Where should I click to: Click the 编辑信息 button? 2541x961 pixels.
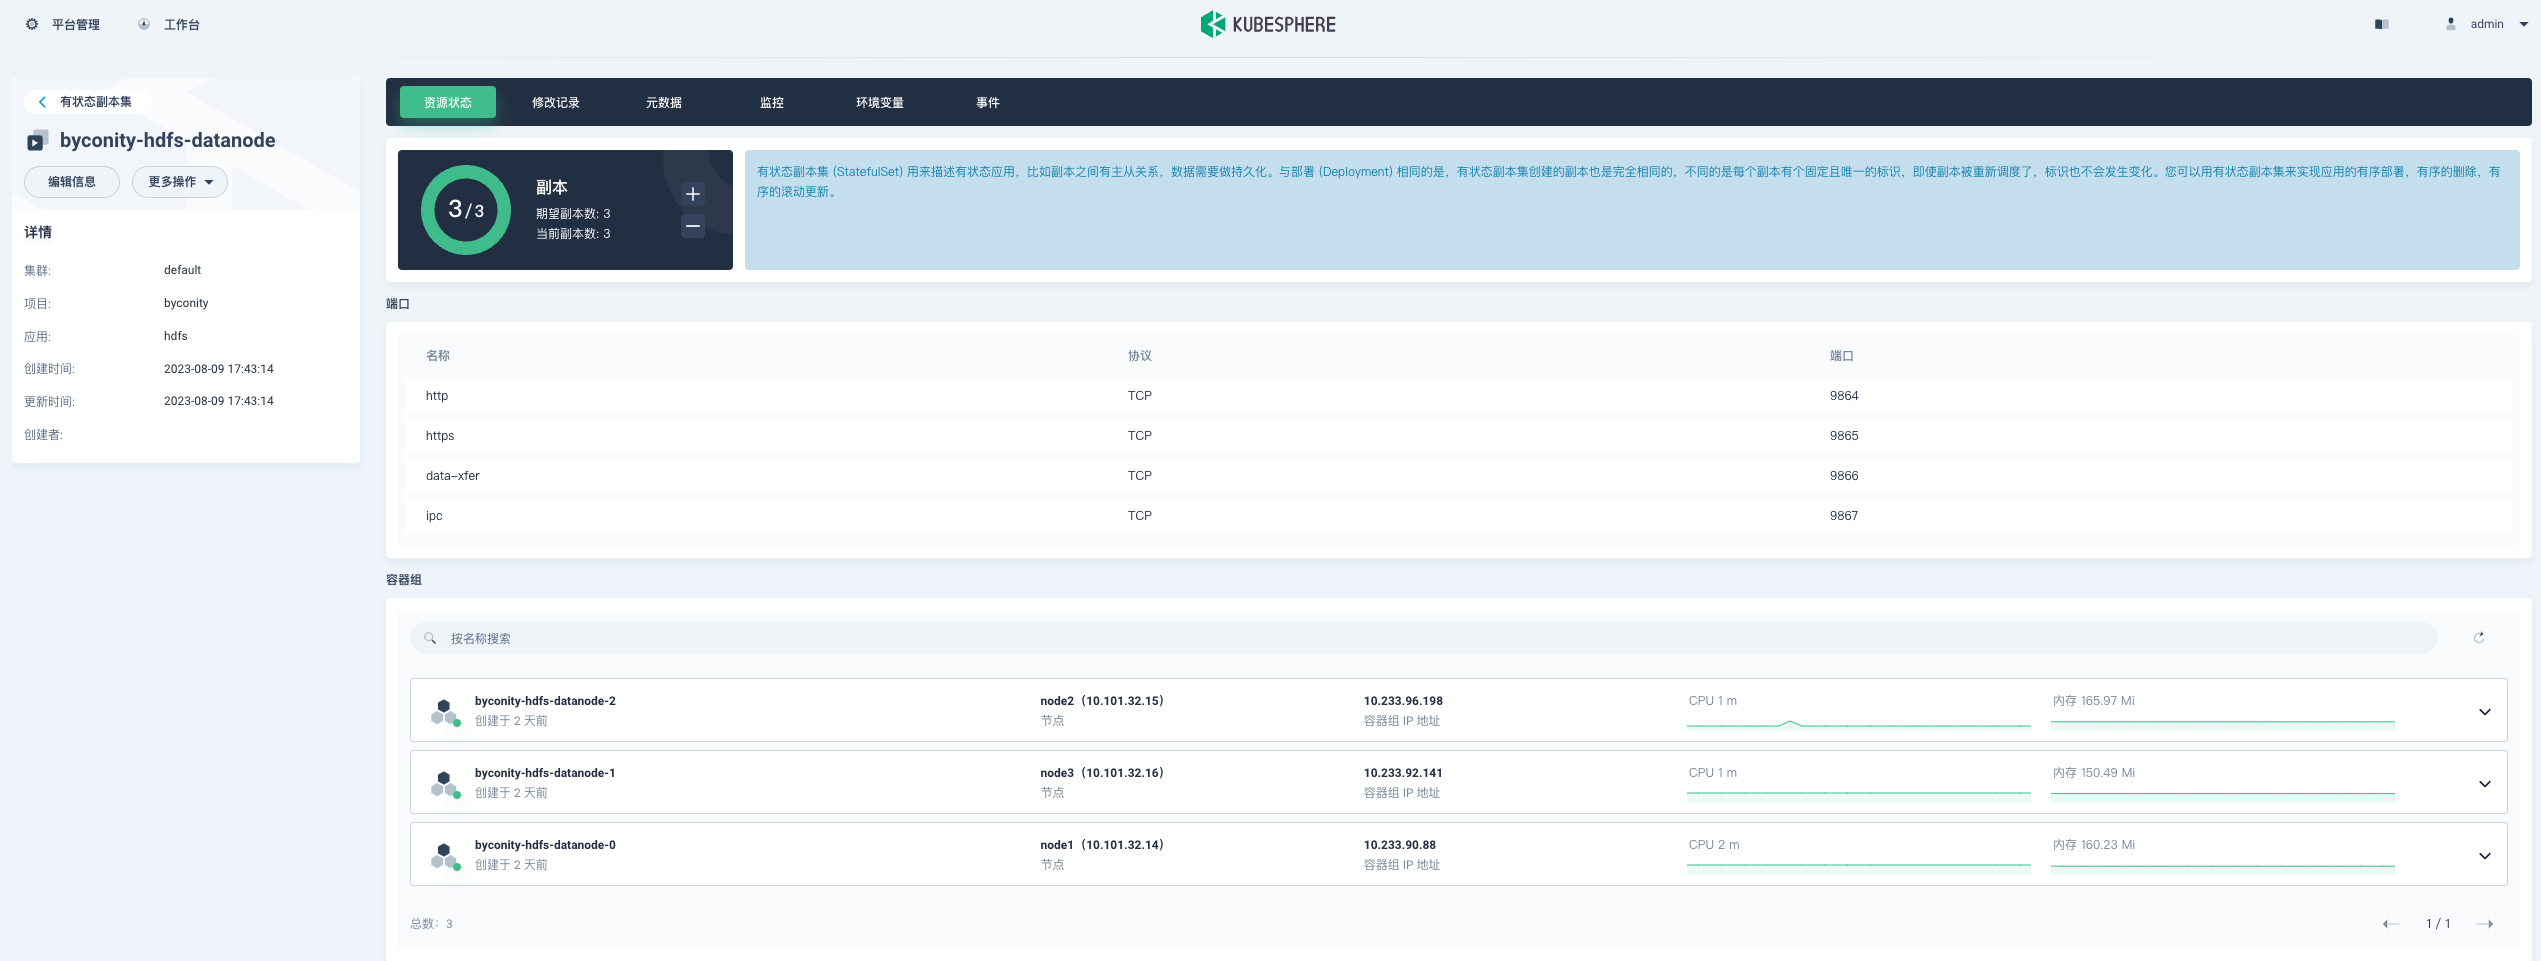pyautogui.click(x=72, y=182)
